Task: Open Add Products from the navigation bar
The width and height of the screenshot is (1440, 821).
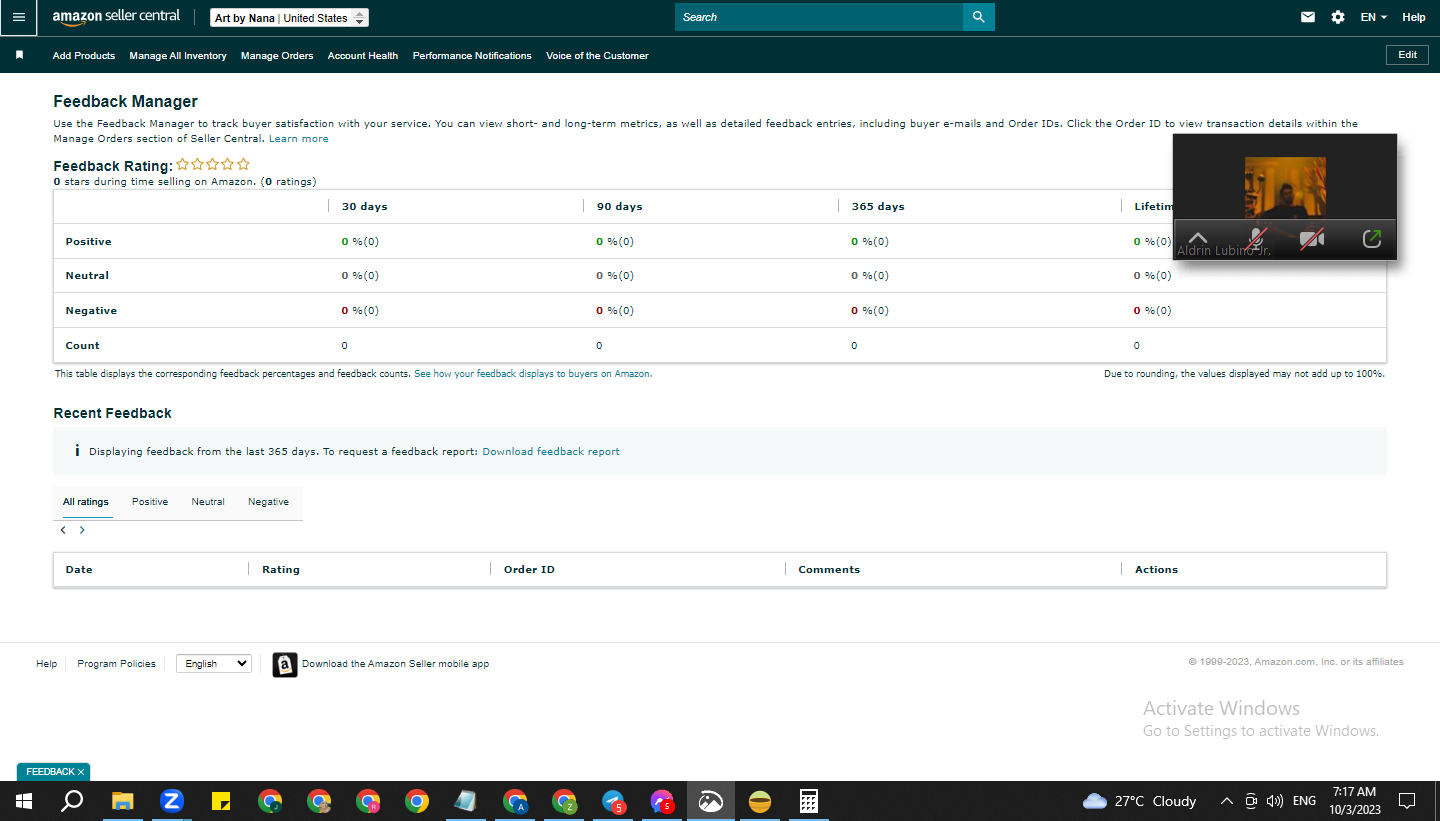Action: 84,56
